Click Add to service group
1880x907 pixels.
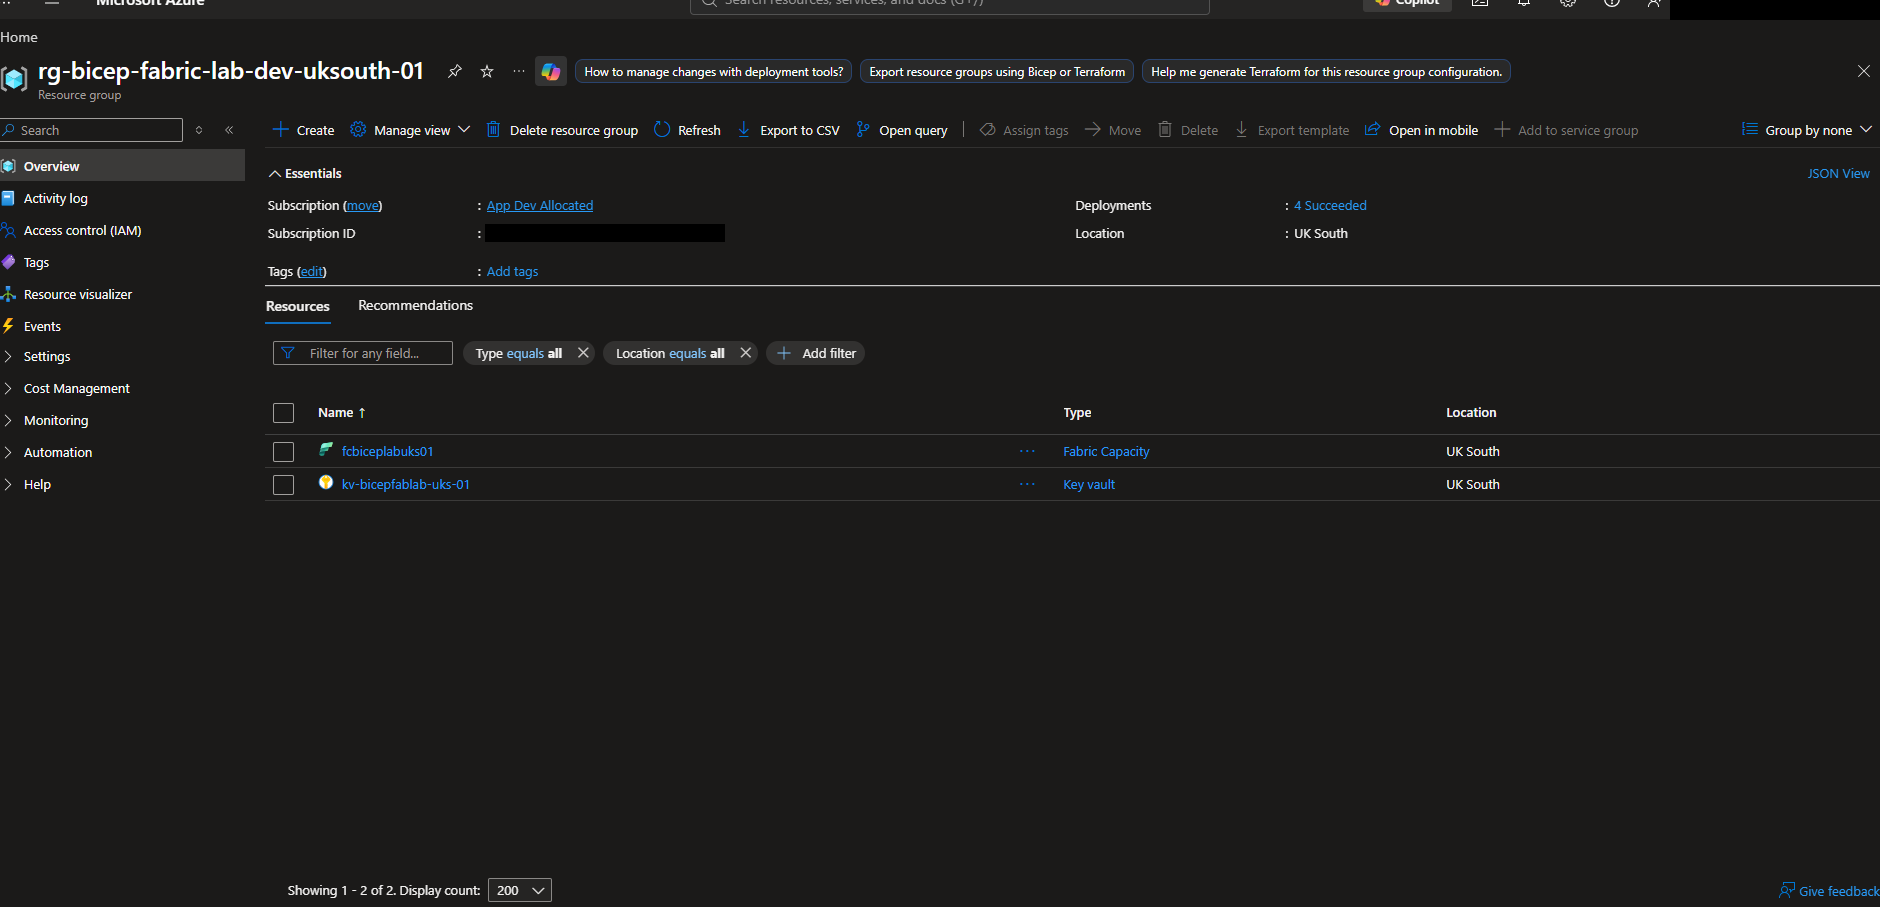[x=1566, y=130]
